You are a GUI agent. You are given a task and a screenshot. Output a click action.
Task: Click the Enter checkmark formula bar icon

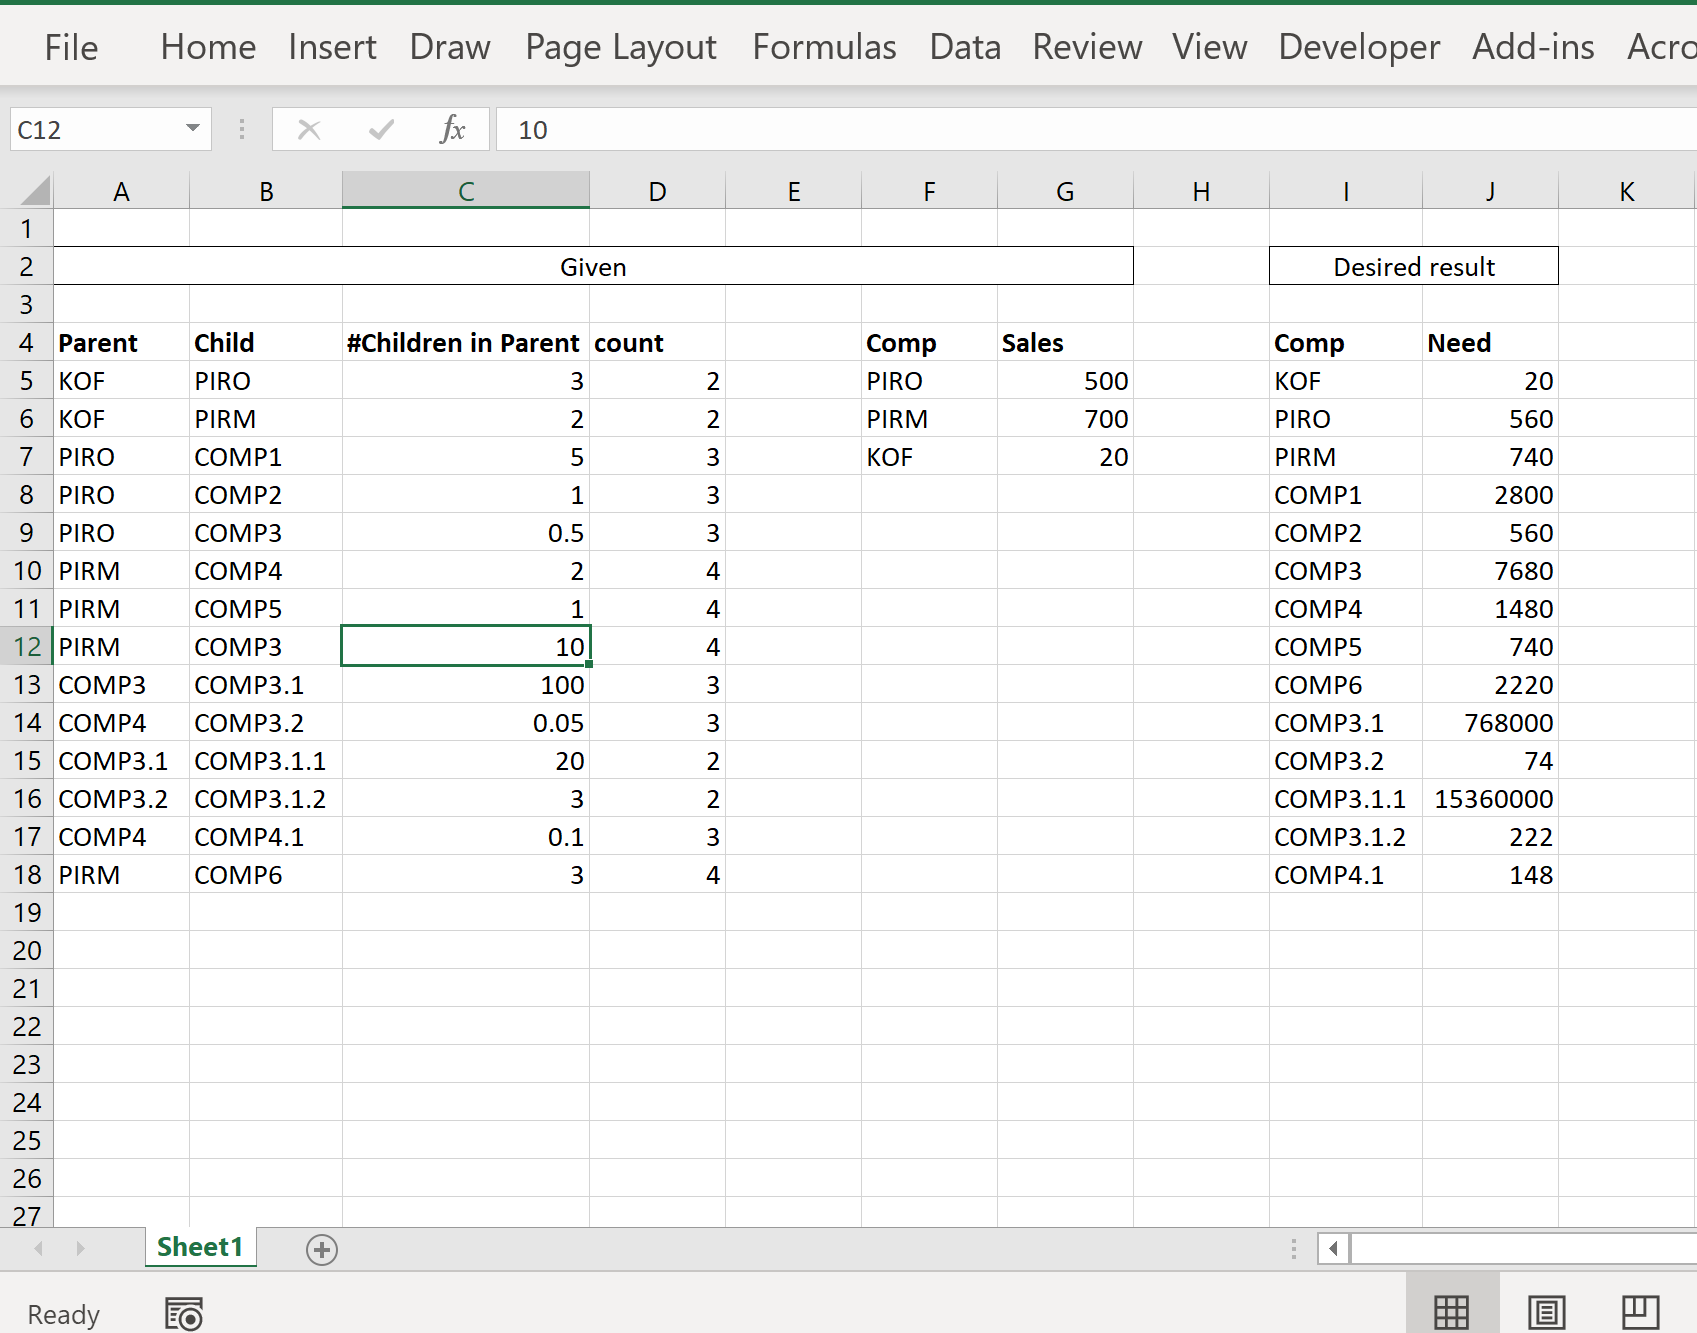click(x=381, y=130)
